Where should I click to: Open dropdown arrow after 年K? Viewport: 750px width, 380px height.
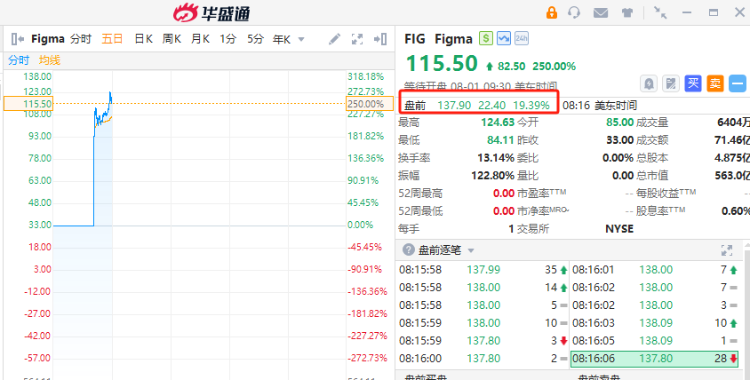click(x=301, y=39)
